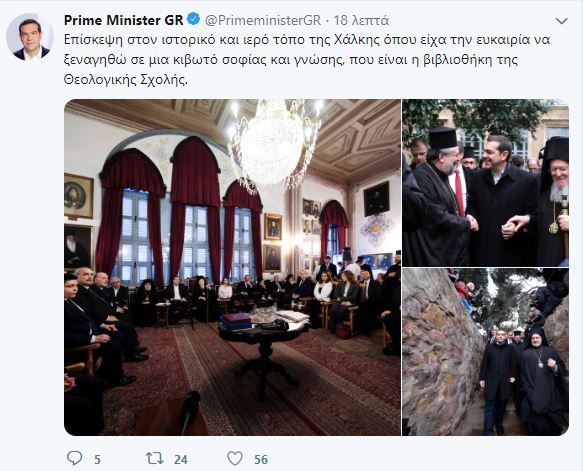Click the blue verified badge
Viewport: 583px width, 471px height.
pos(193,19)
